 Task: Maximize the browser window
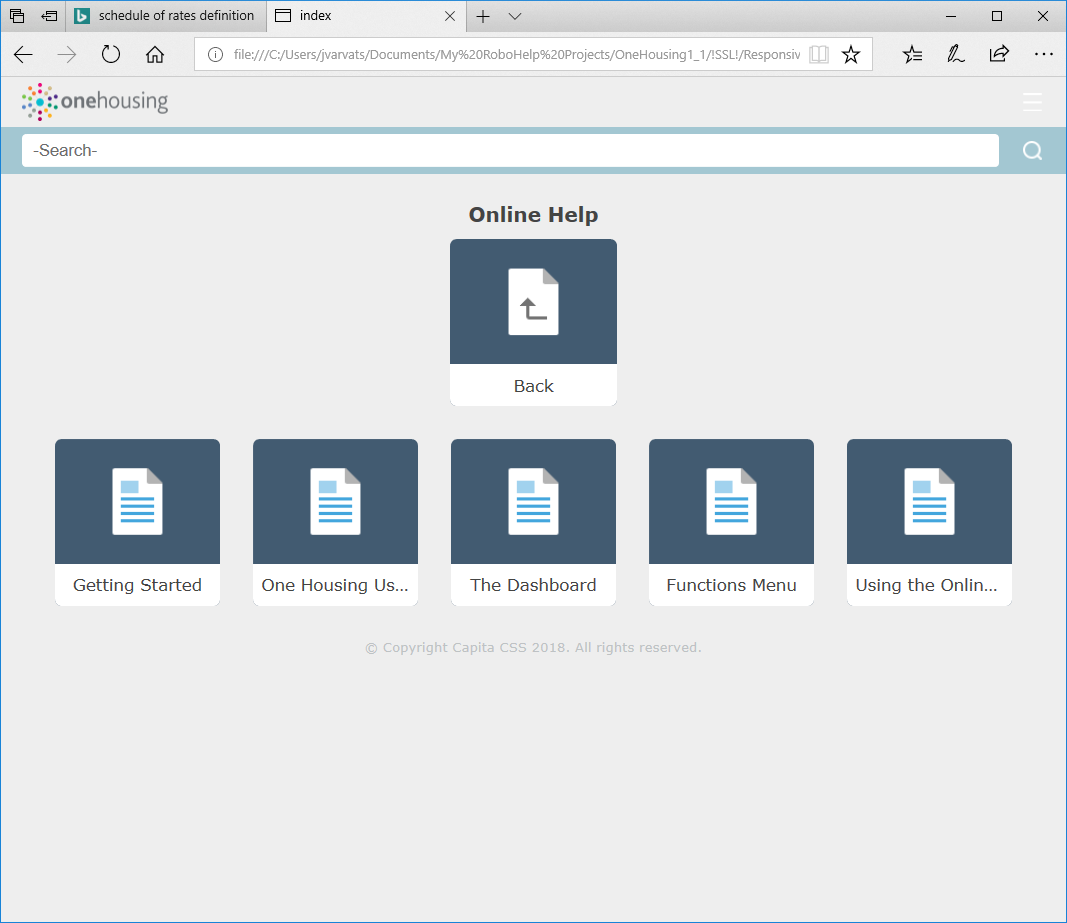pyautogui.click(x=997, y=16)
